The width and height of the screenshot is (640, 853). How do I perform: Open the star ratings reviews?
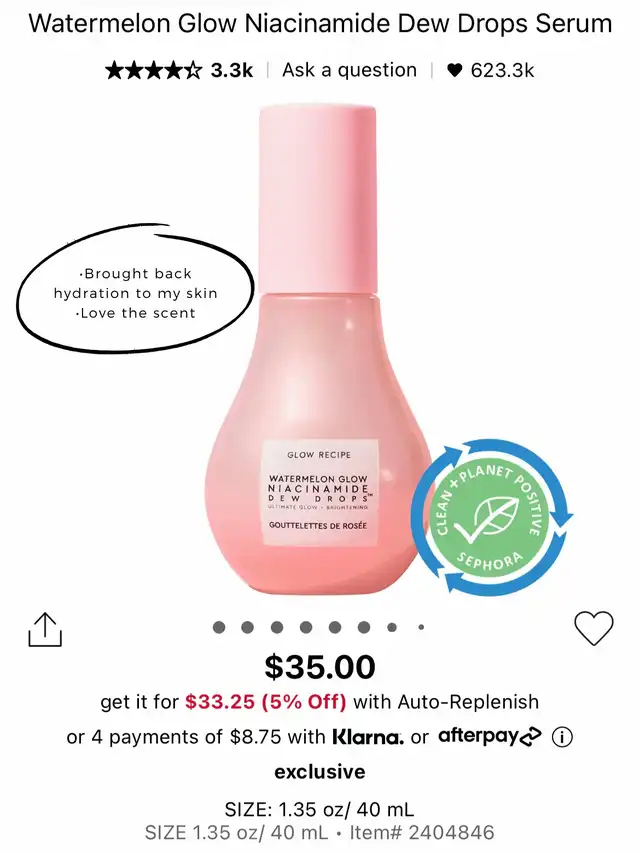pos(153,70)
